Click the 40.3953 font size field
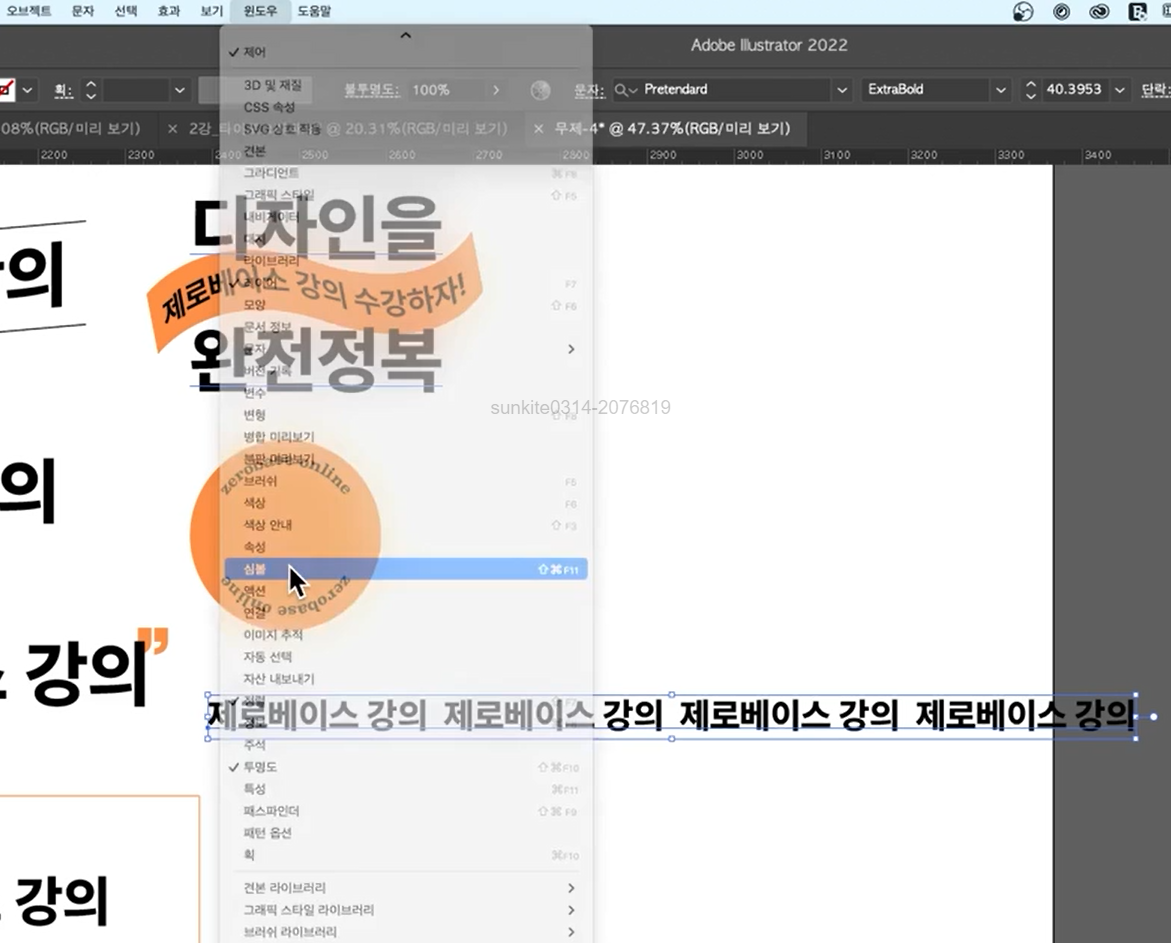This screenshot has height=943, width=1171. (x=1074, y=89)
